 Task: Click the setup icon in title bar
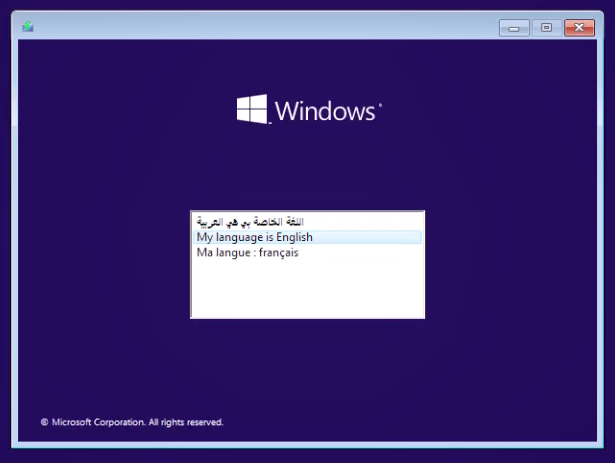[27, 27]
